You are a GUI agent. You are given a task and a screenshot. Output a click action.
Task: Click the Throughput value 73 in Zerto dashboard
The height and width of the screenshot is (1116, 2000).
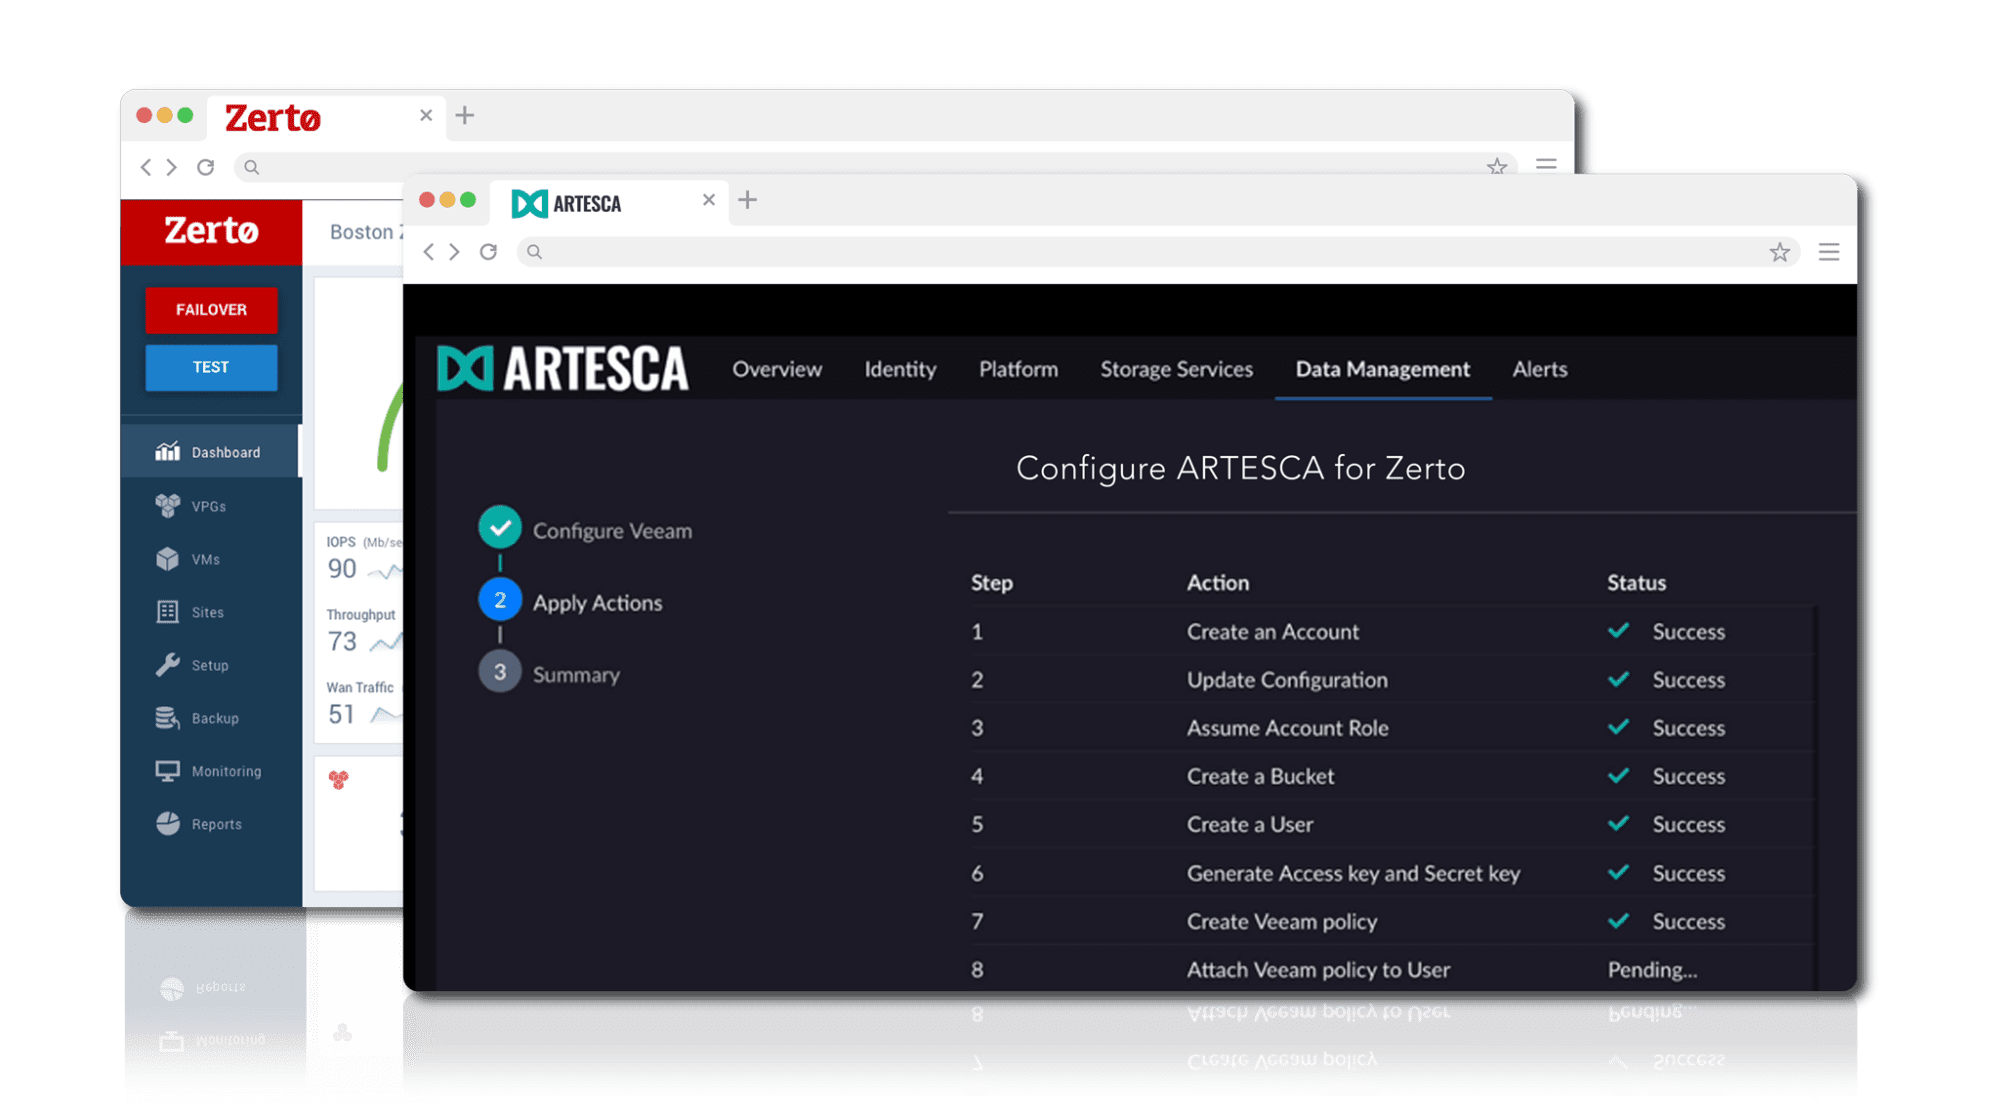342,642
